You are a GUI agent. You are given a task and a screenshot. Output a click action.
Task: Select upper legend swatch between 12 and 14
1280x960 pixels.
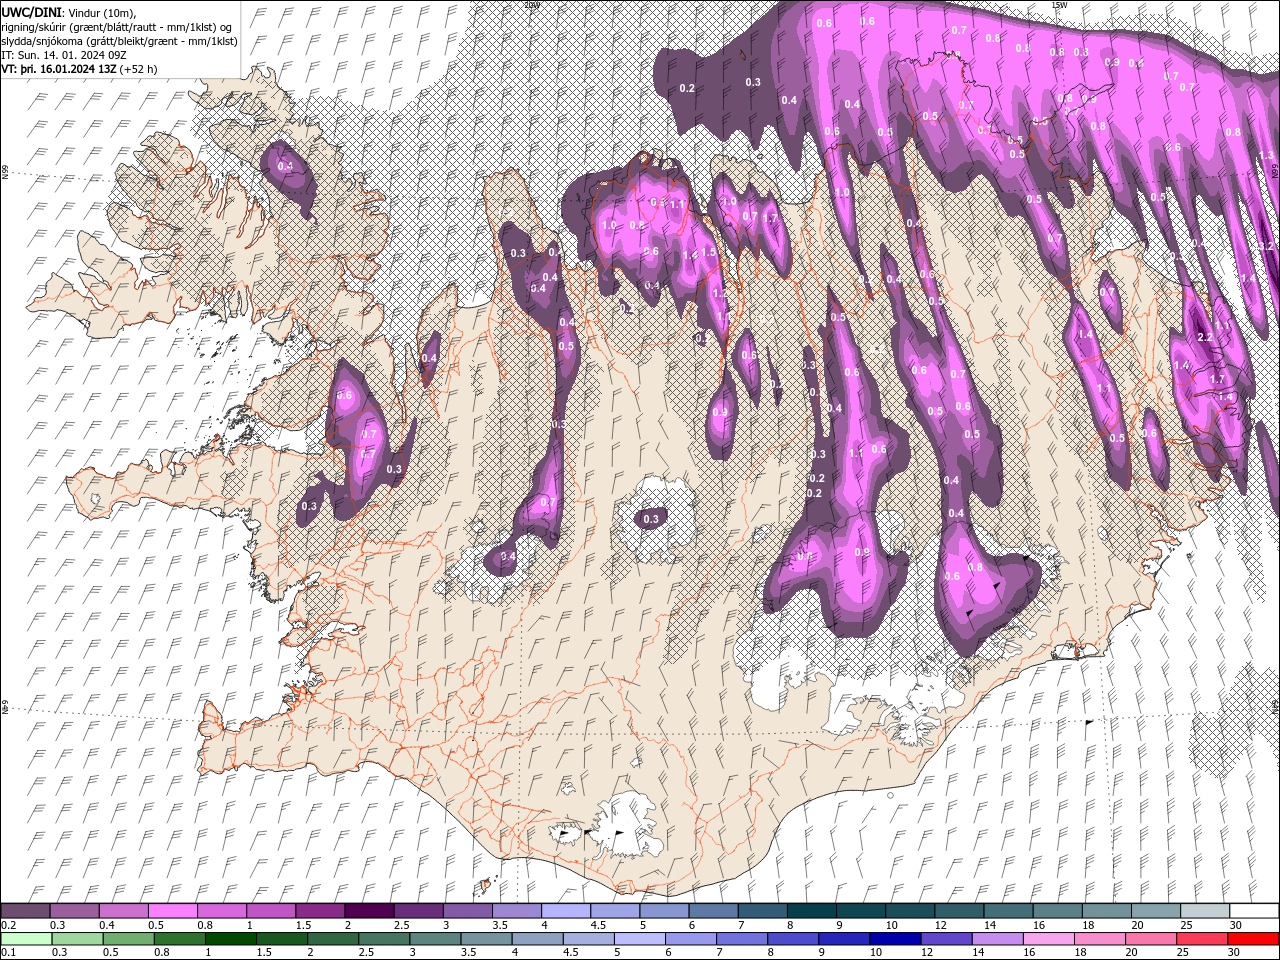pyautogui.click(x=958, y=911)
